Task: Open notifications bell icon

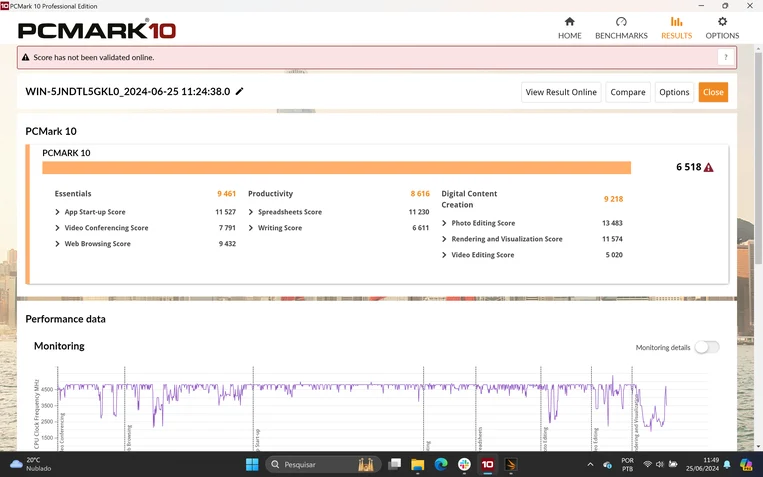Action: point(727,464)
